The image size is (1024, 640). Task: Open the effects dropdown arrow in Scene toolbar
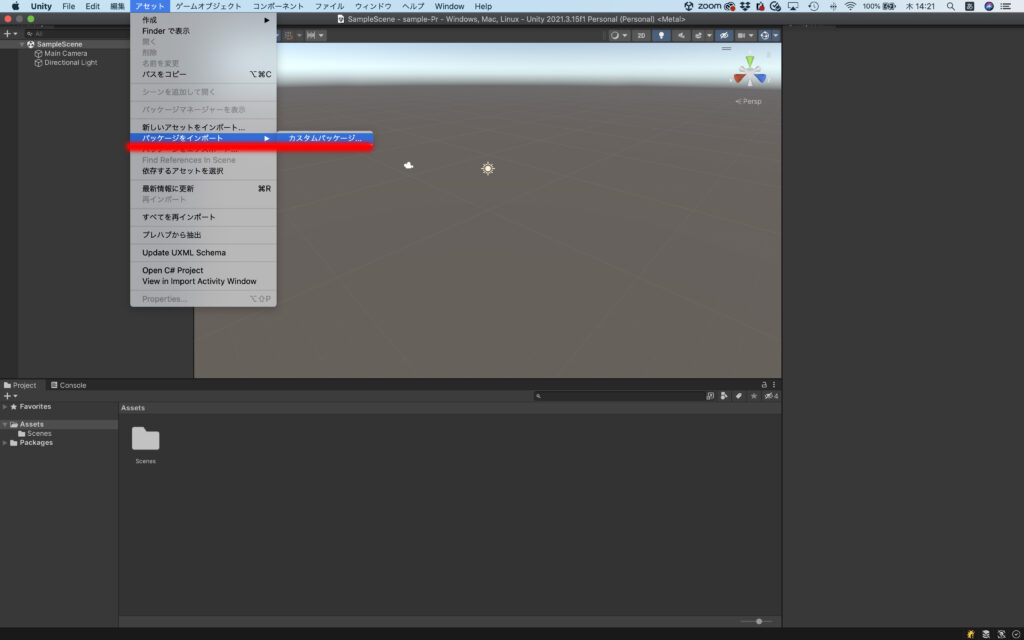click(x=709, y=35)
